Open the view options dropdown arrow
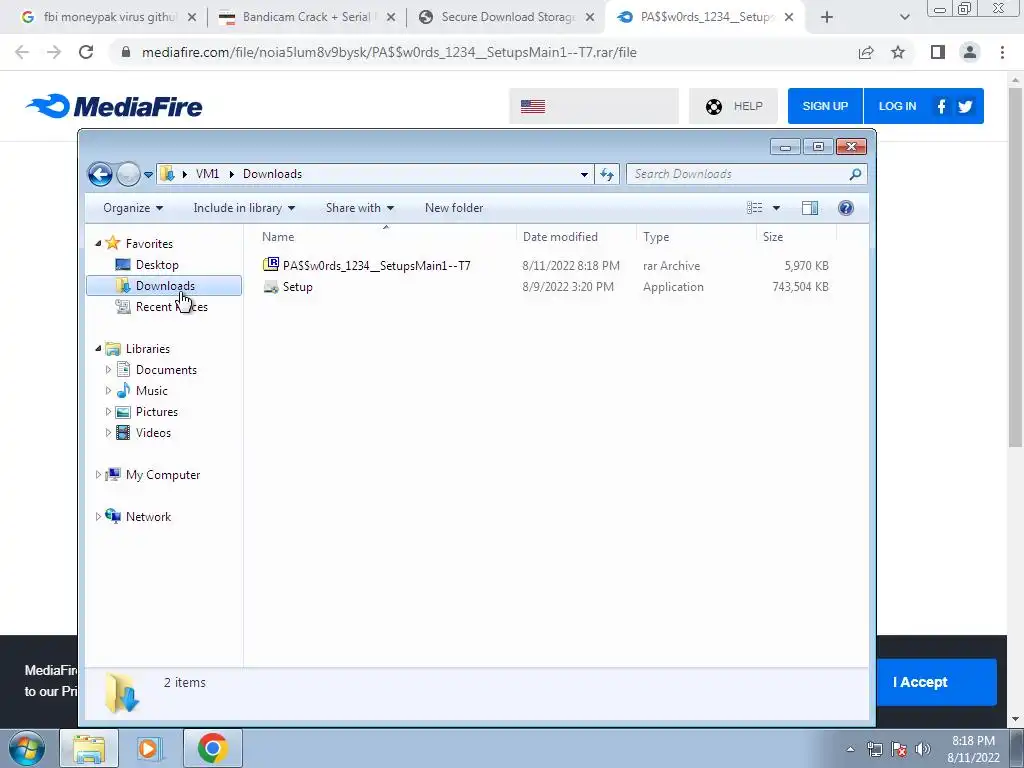 coord(776,208)
